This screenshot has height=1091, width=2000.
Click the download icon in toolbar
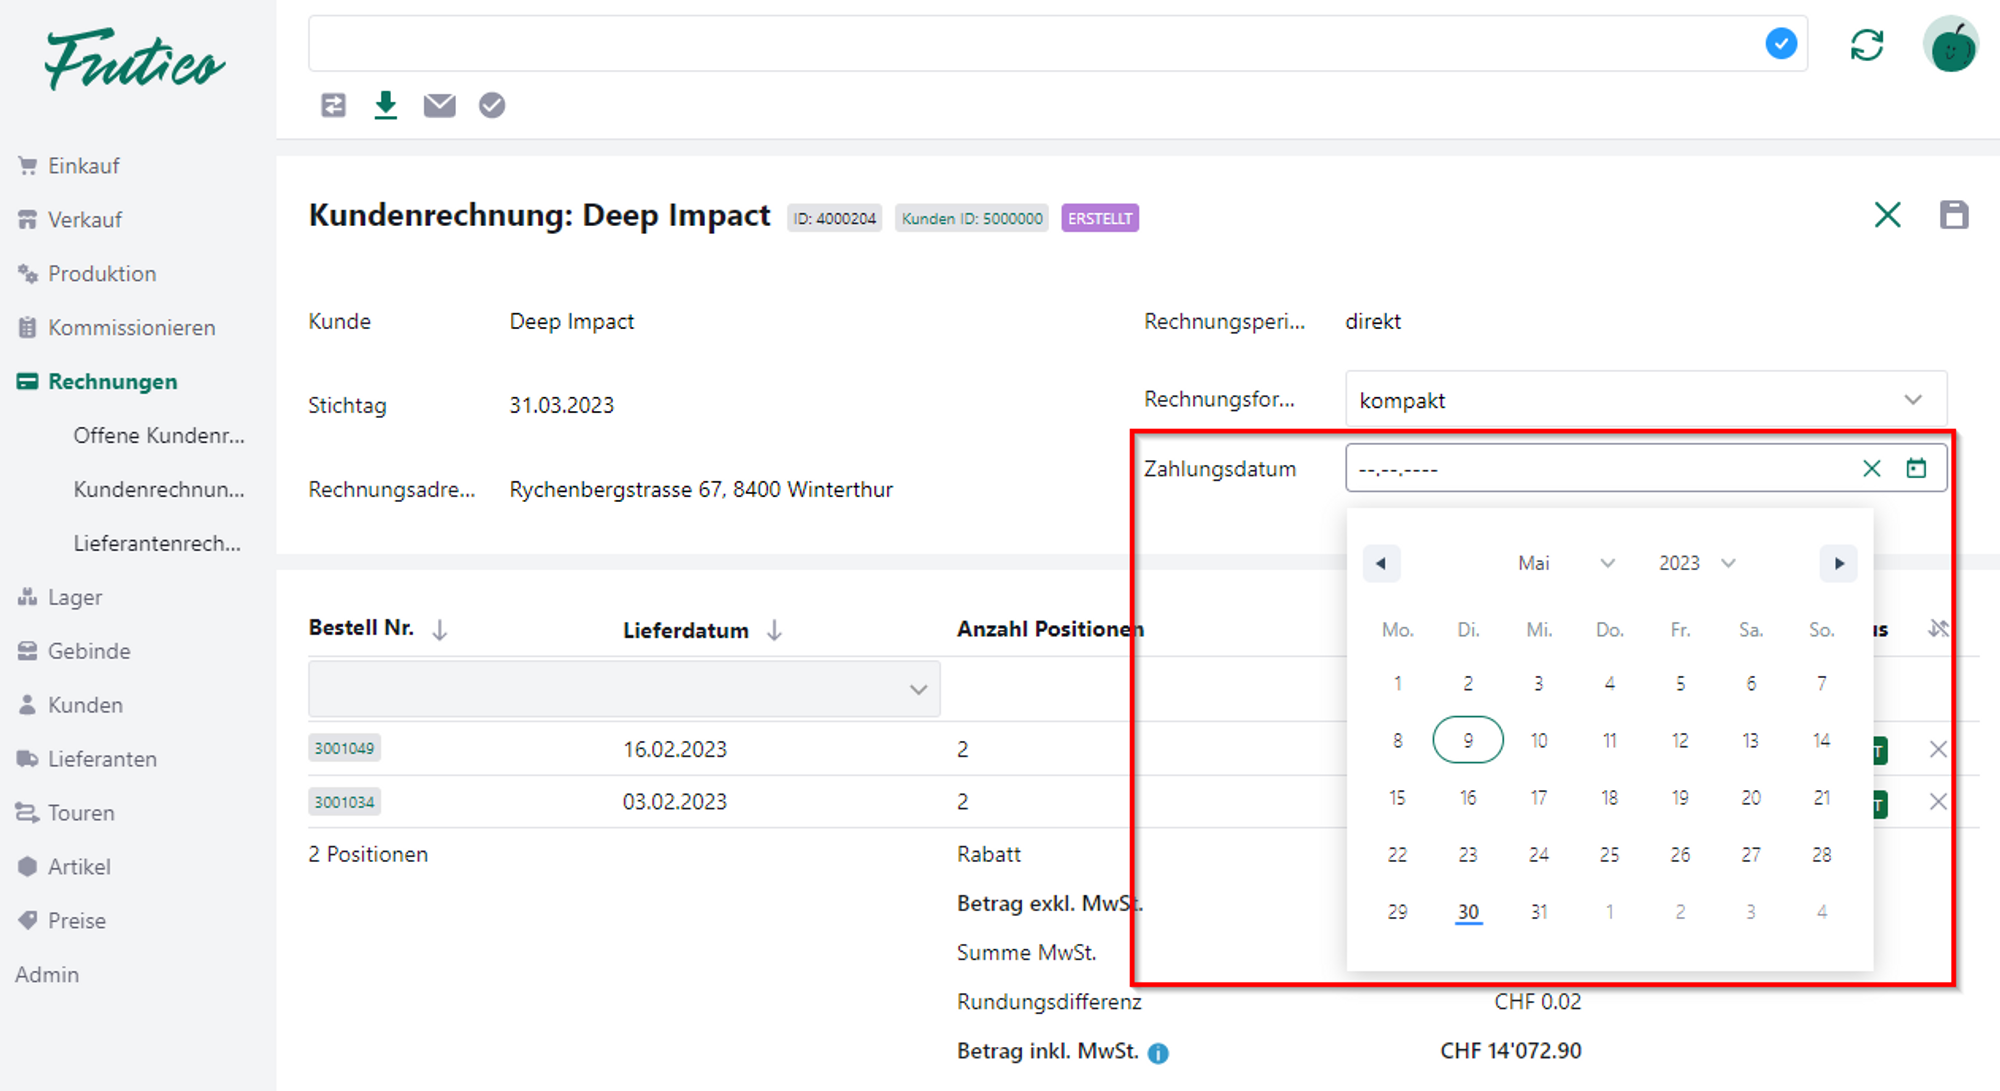pos(385,105)
